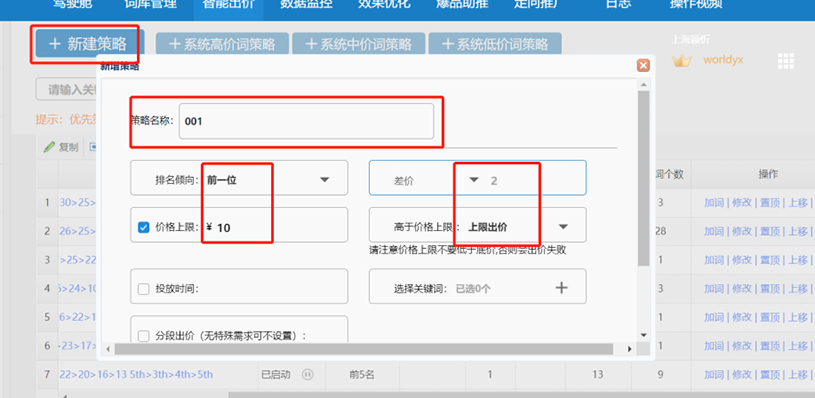The width and height of the screenshot is (815, 398).
Task: Edit the 策略名称 input field
Action: click(x=306, y=121)
